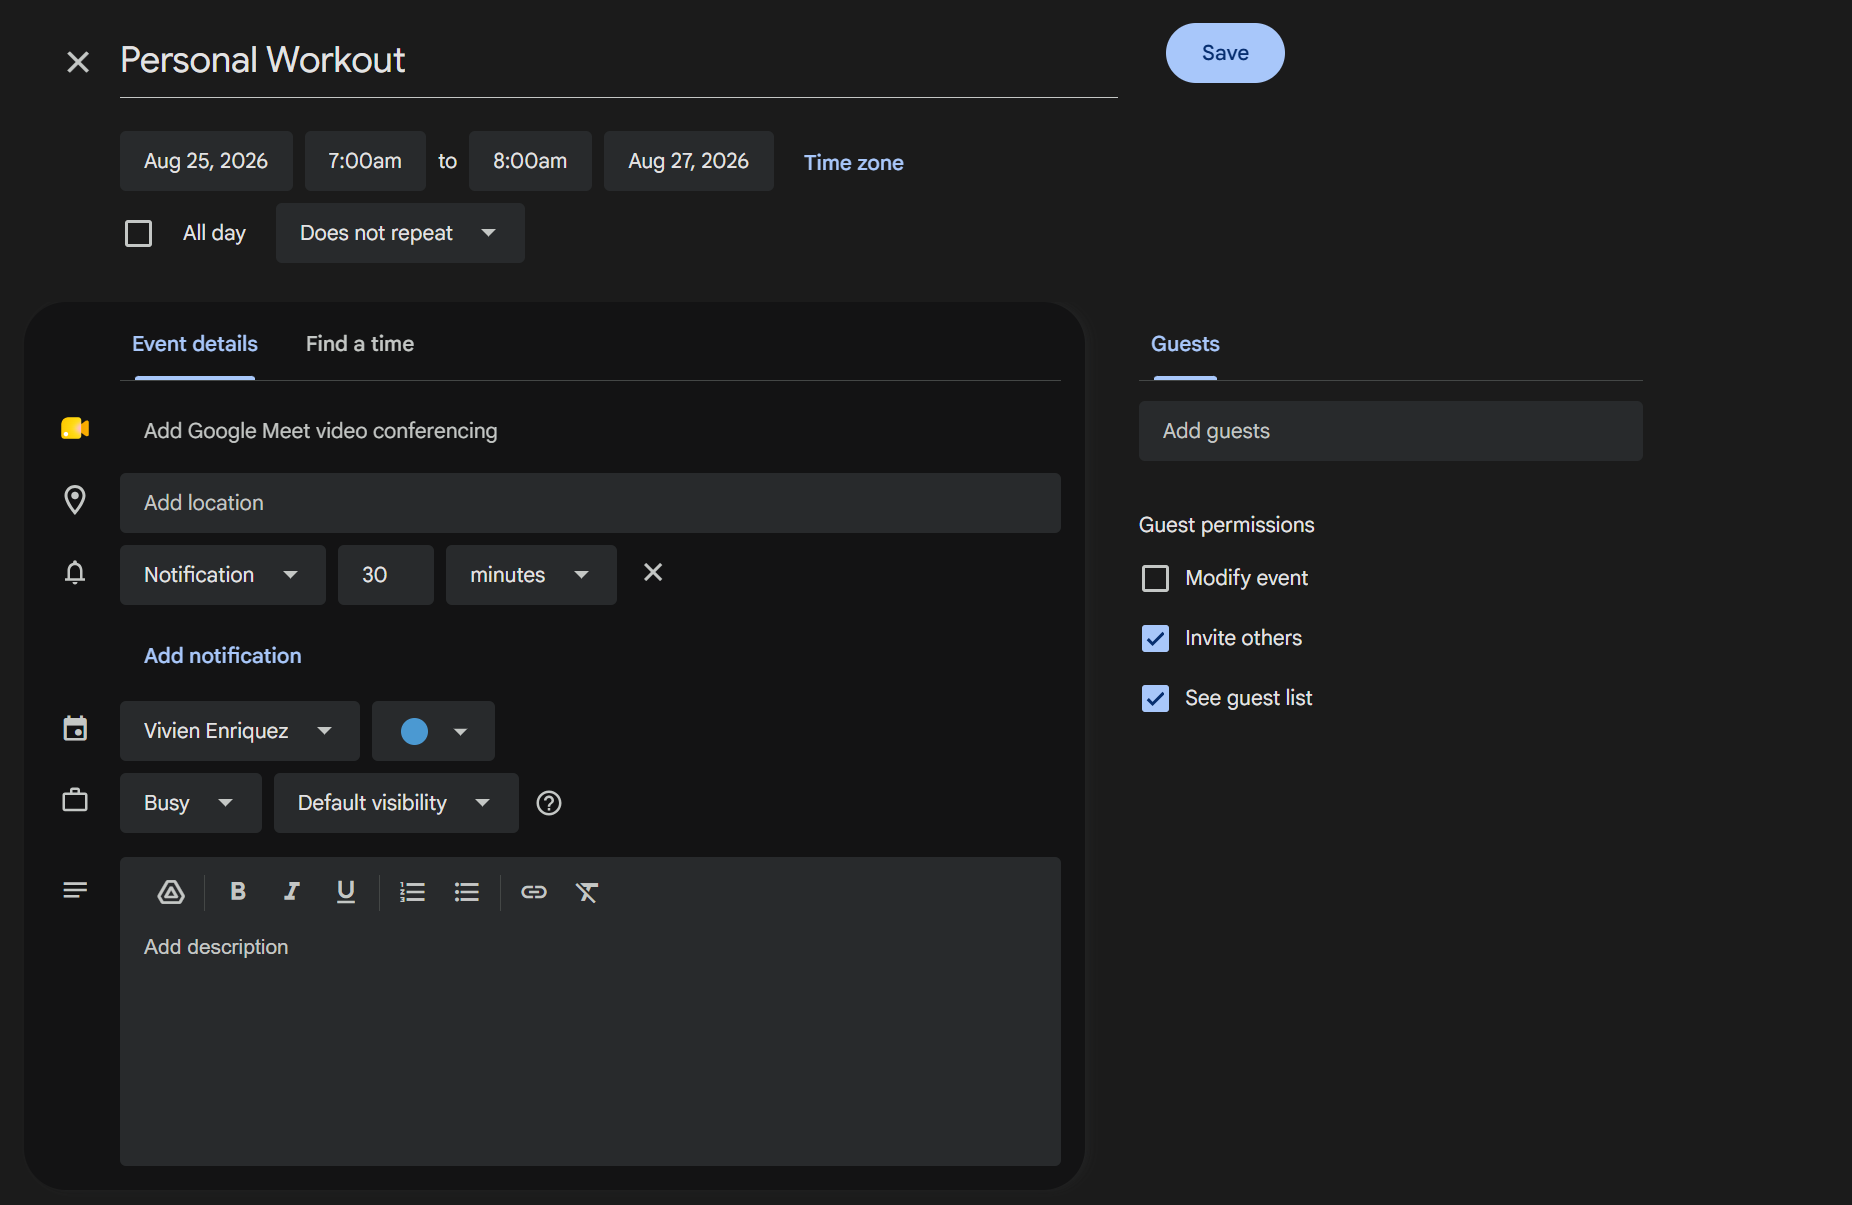
Task: Switch to the Find a time tab
Action: pyautogui.click(x=360, y=344)
